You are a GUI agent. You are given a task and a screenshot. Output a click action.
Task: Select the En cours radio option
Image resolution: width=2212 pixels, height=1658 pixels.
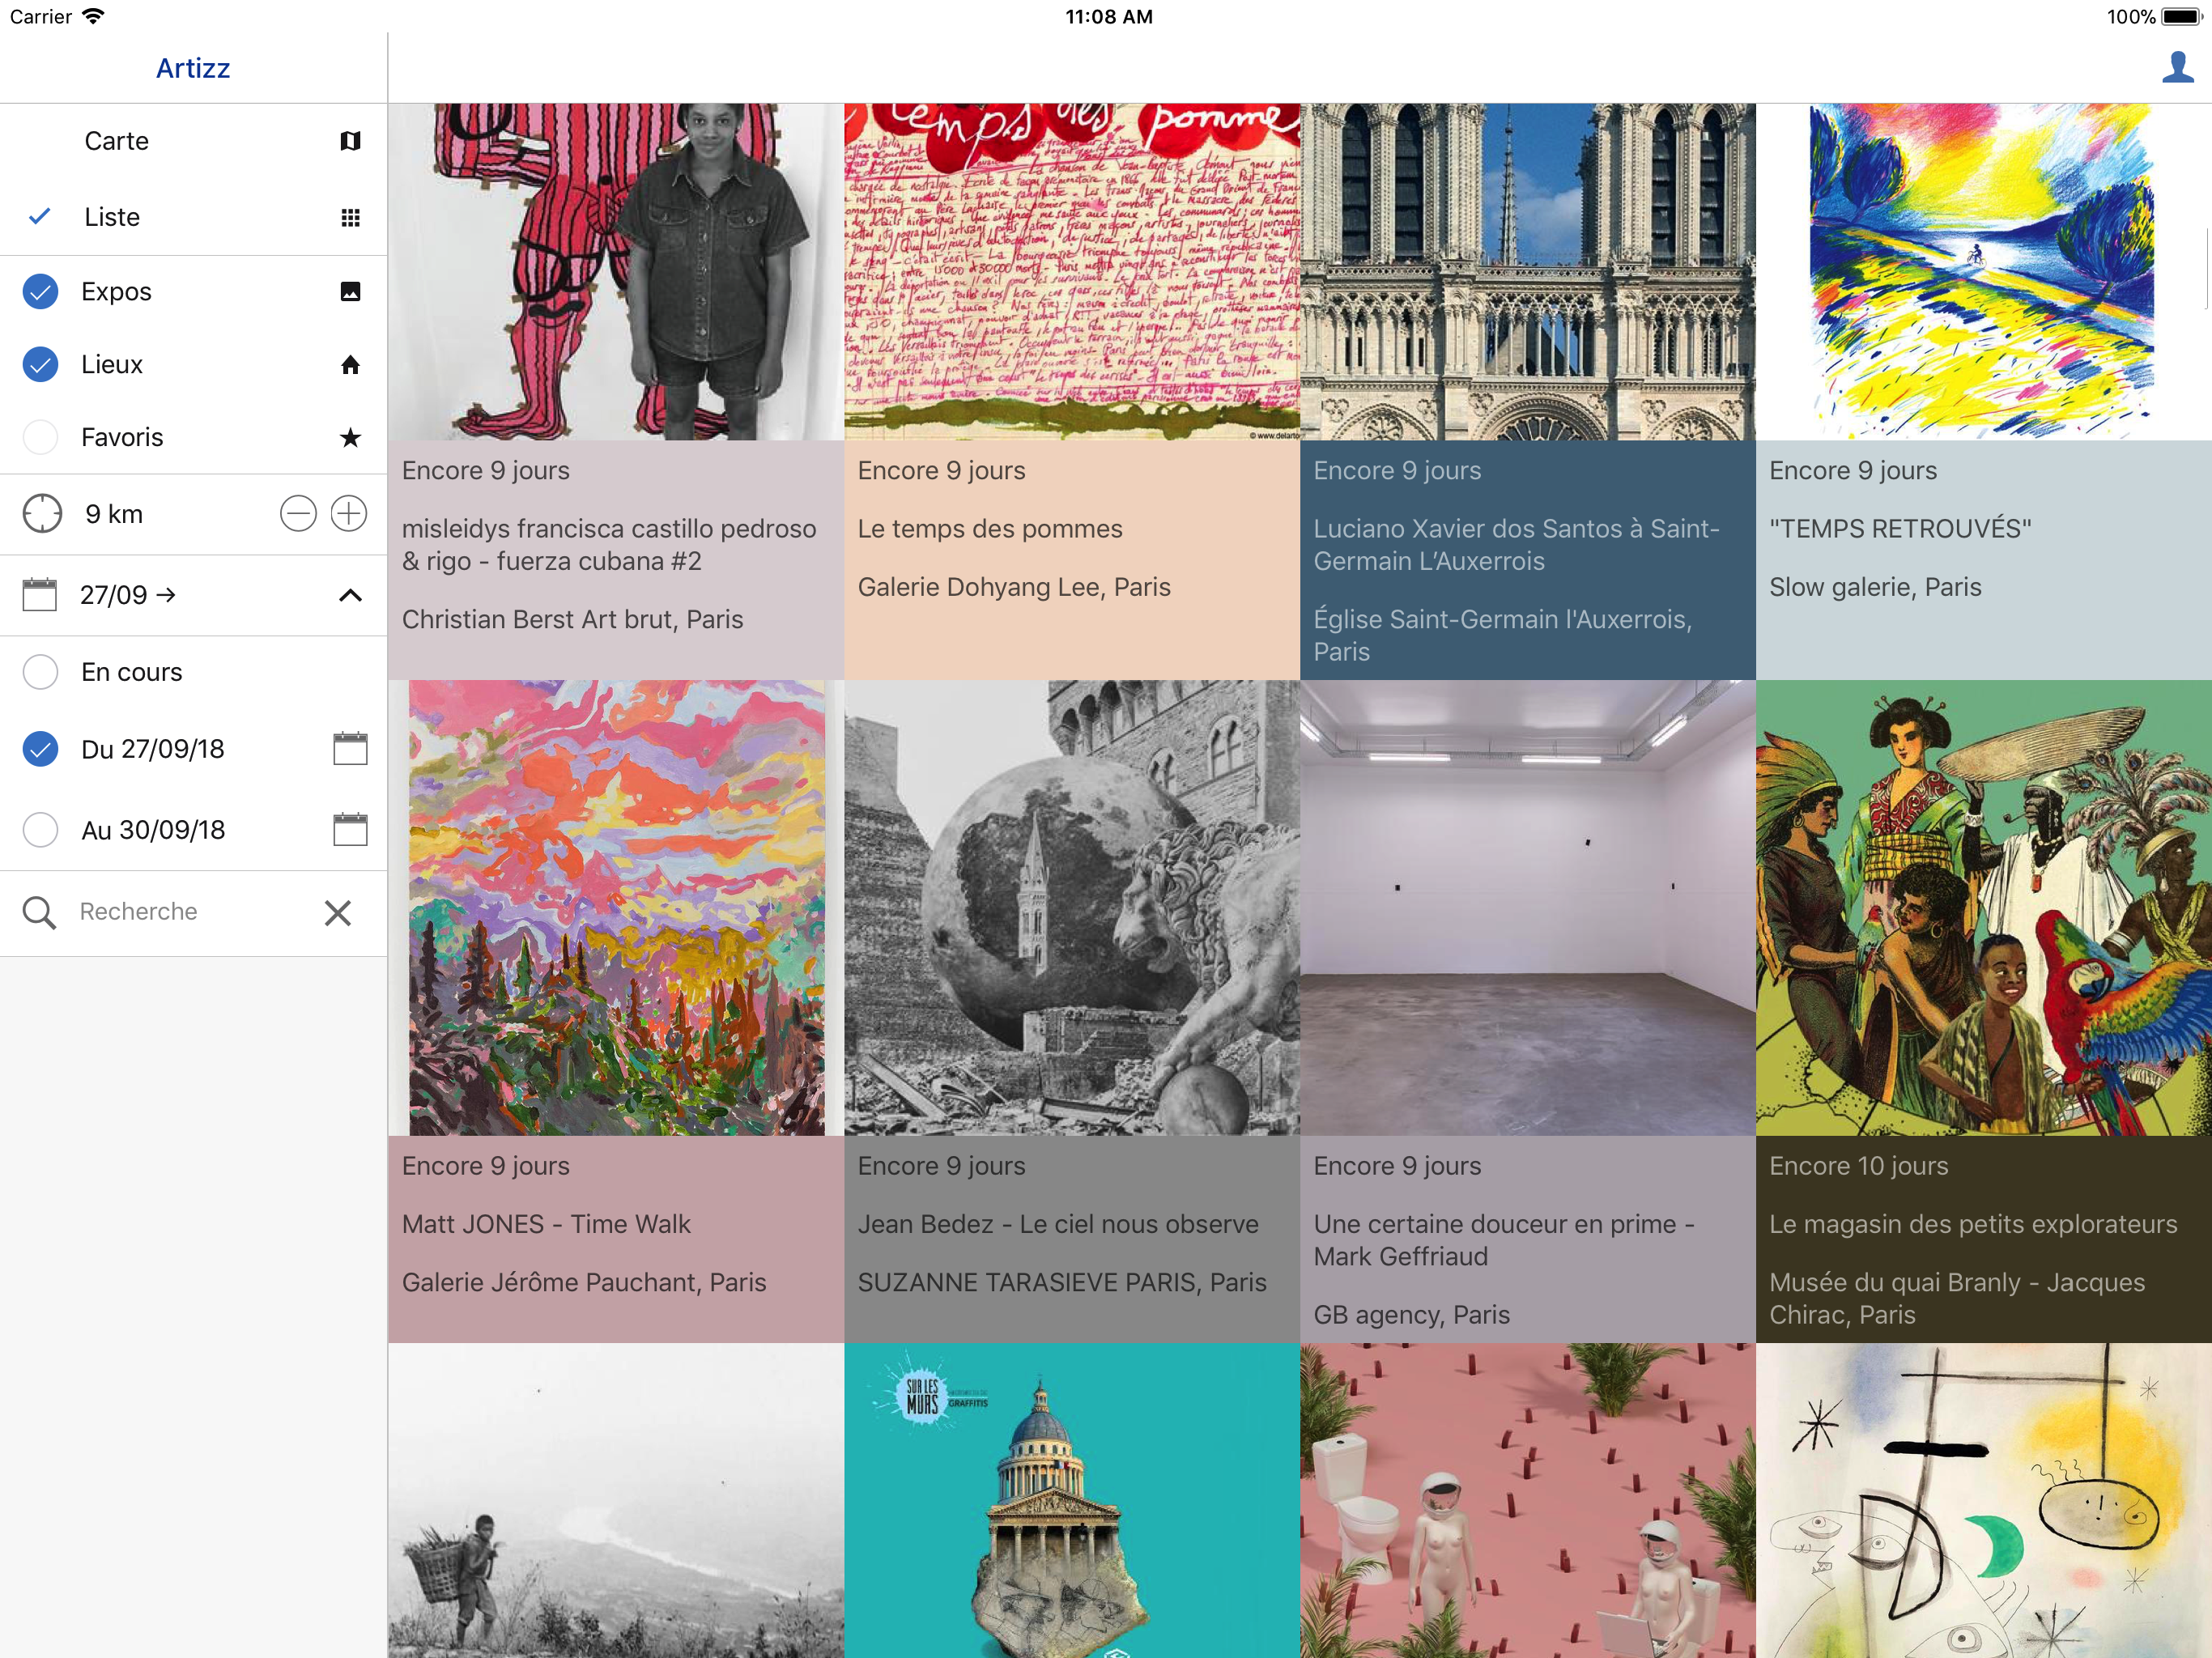click(41, 672)
